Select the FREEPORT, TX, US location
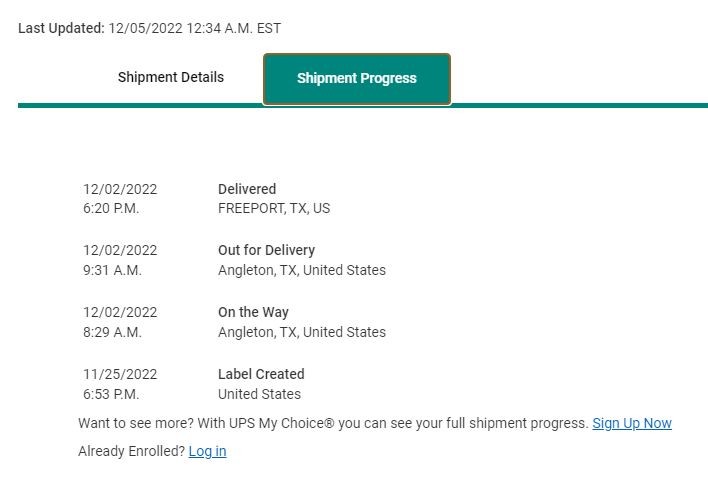 tap(274, 209)
